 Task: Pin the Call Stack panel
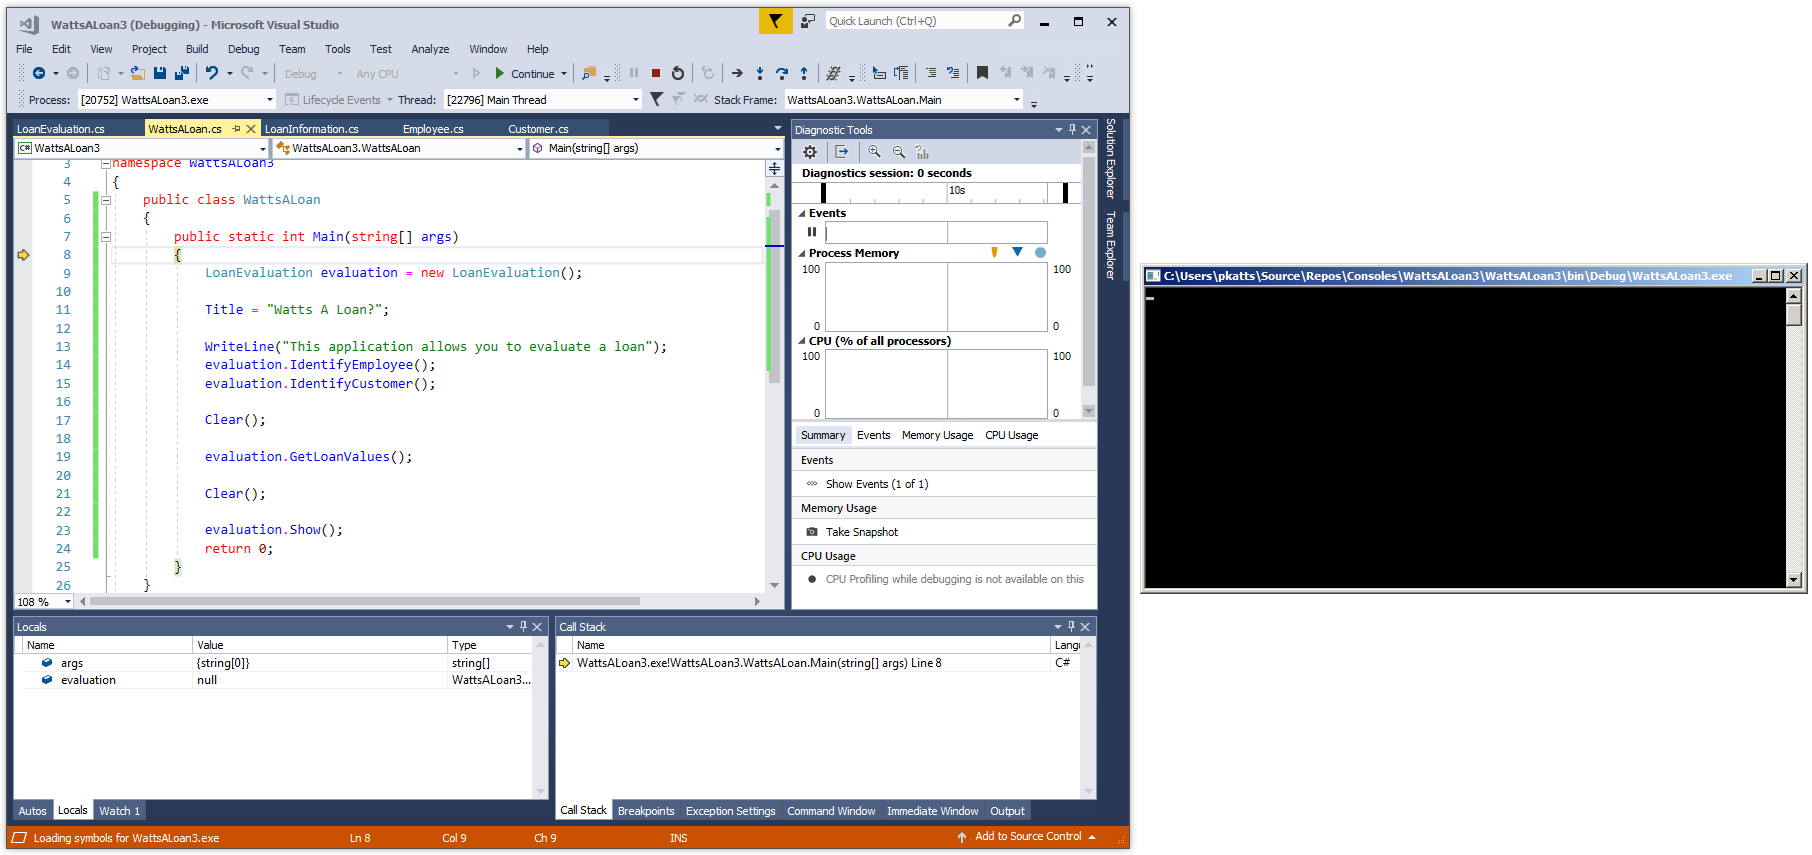click(x=1071, y=627)
